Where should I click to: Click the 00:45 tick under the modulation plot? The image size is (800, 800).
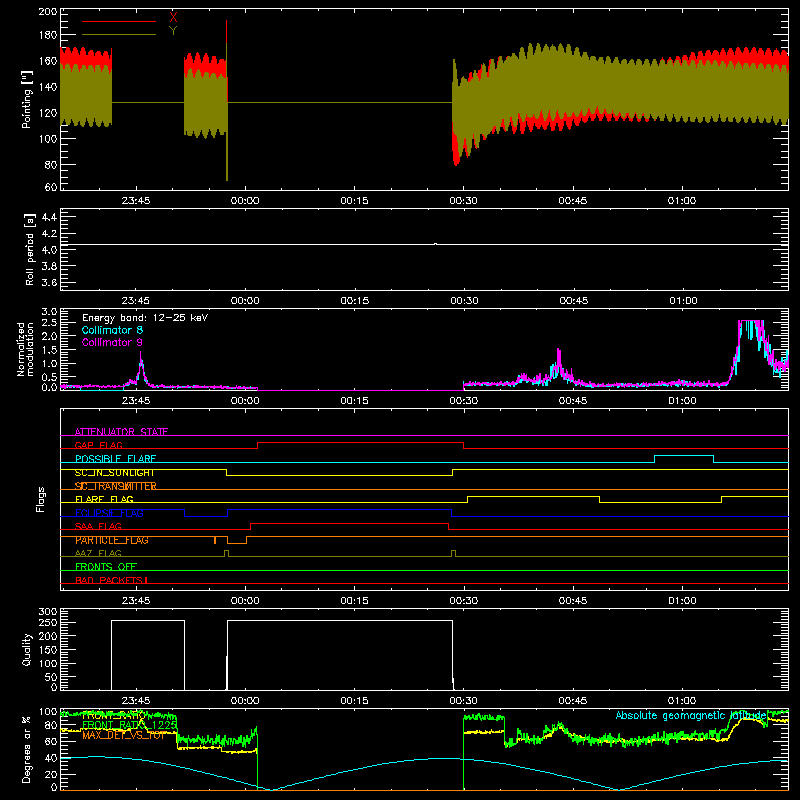tap(573, 401)
